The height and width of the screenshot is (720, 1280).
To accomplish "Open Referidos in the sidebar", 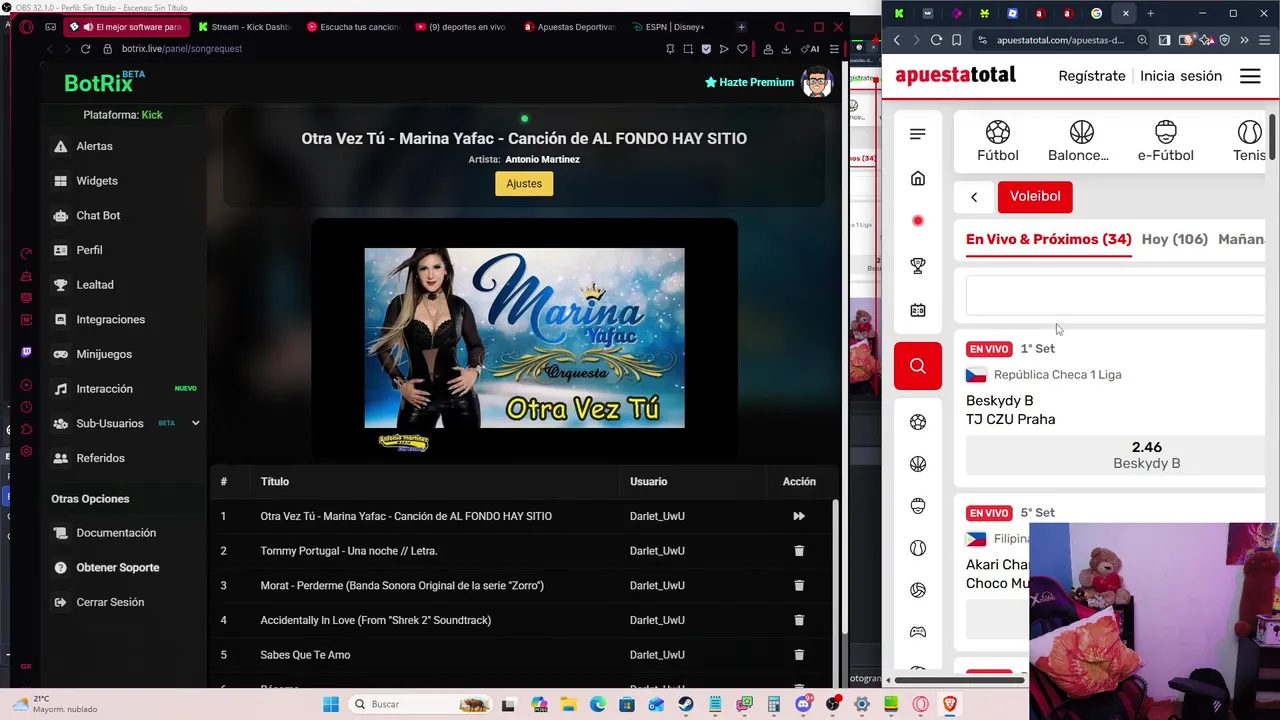I will (100, 458).
